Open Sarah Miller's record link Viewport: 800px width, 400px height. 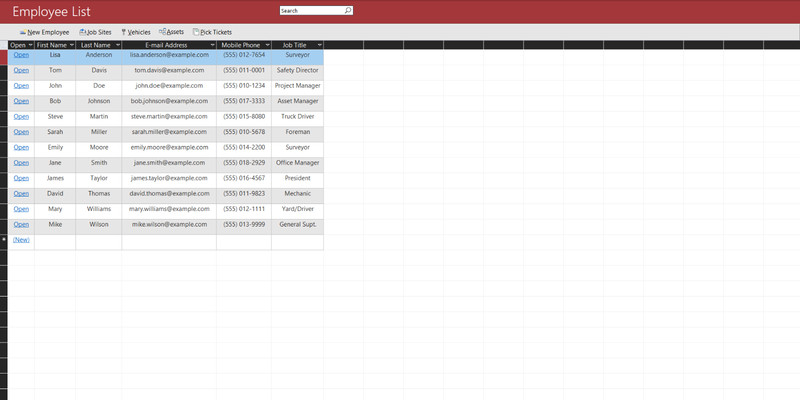tap(21, 132)
